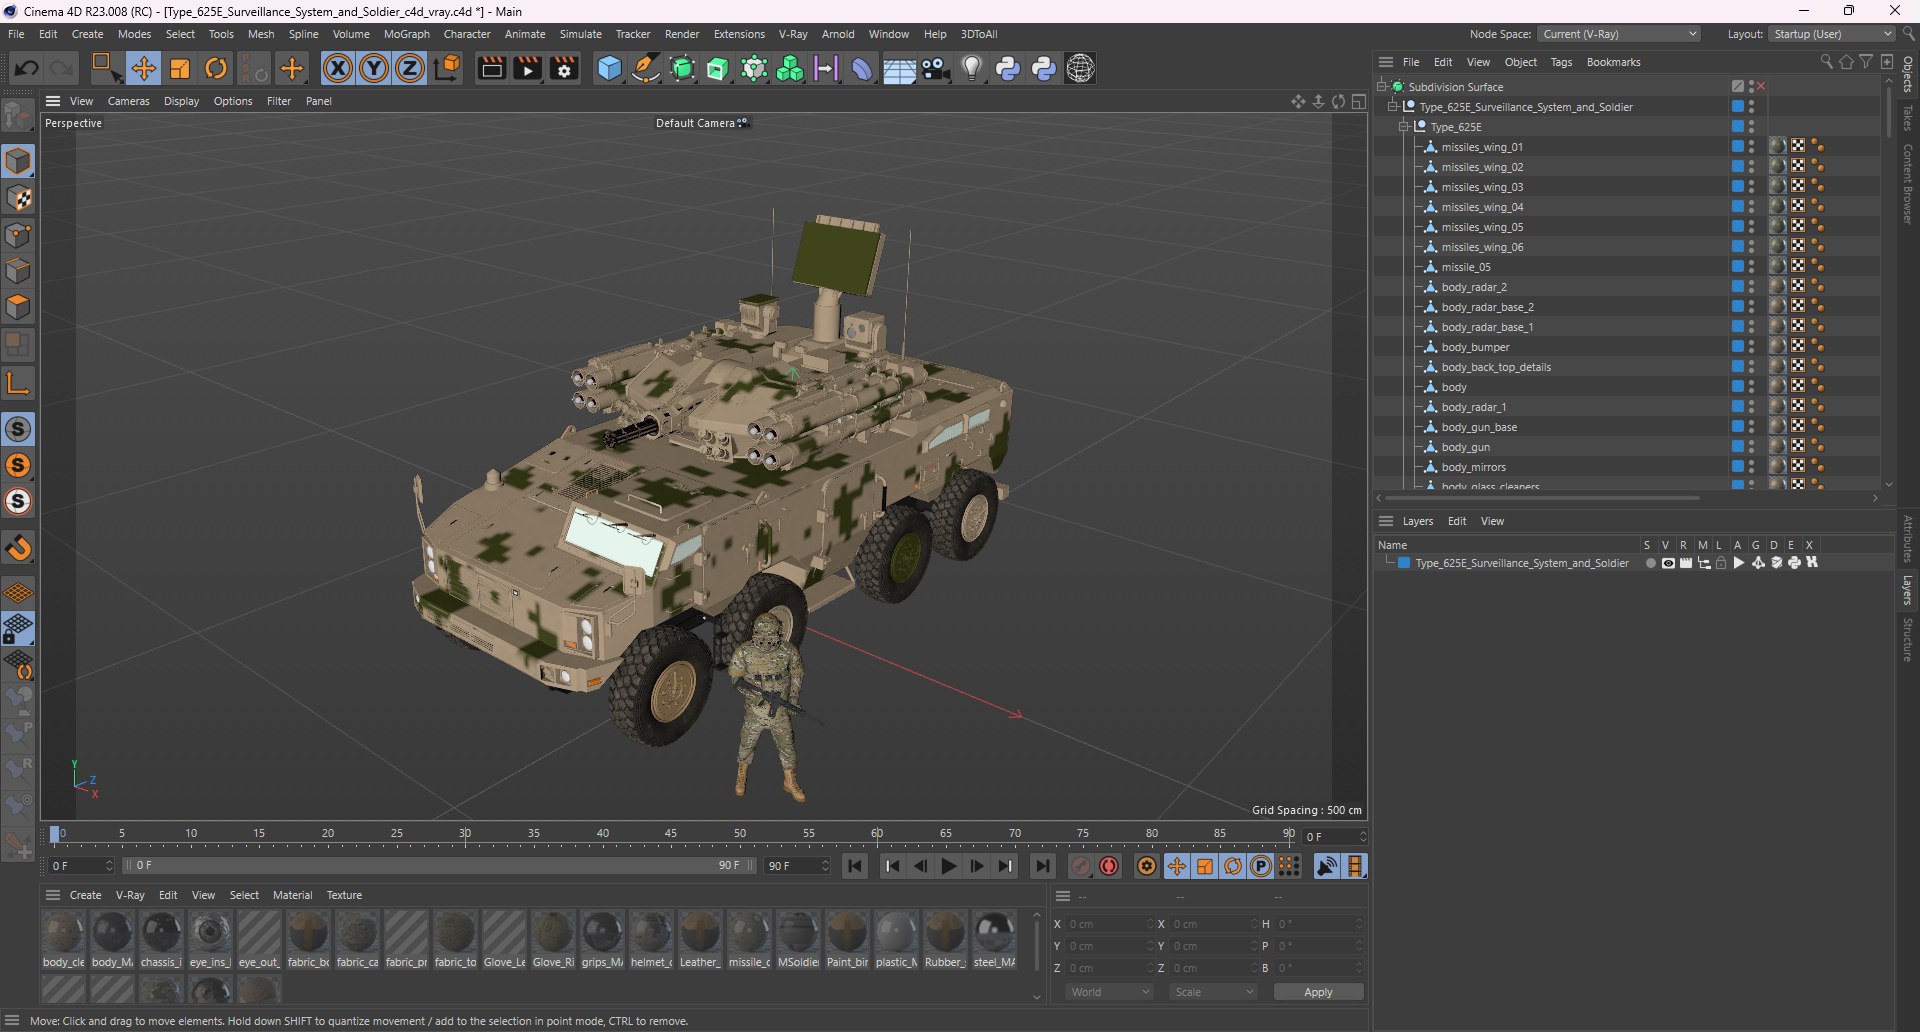Click the Apply button

click(1318, 992)
